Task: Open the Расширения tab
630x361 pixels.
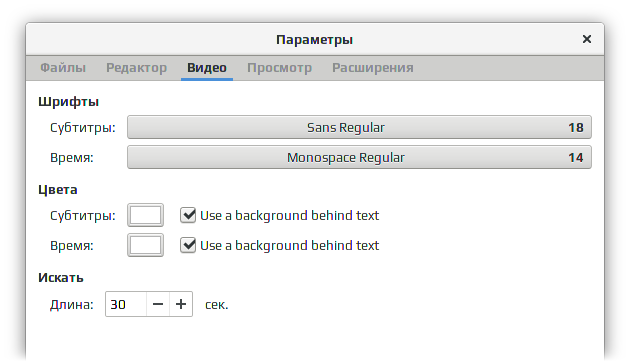Action: (x=372, y=68)
